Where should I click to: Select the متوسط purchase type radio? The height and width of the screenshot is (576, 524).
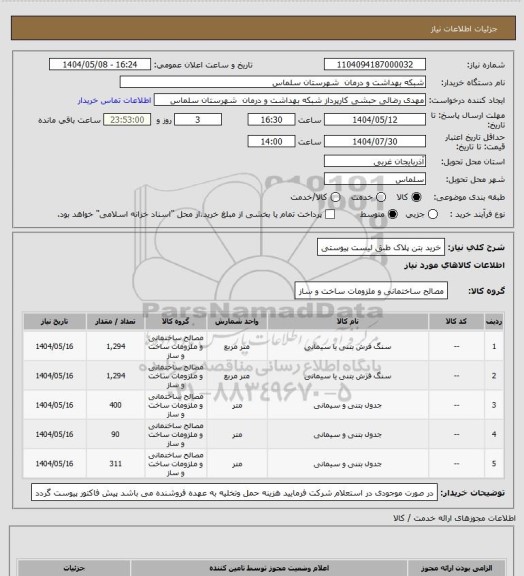coord(393,214)
